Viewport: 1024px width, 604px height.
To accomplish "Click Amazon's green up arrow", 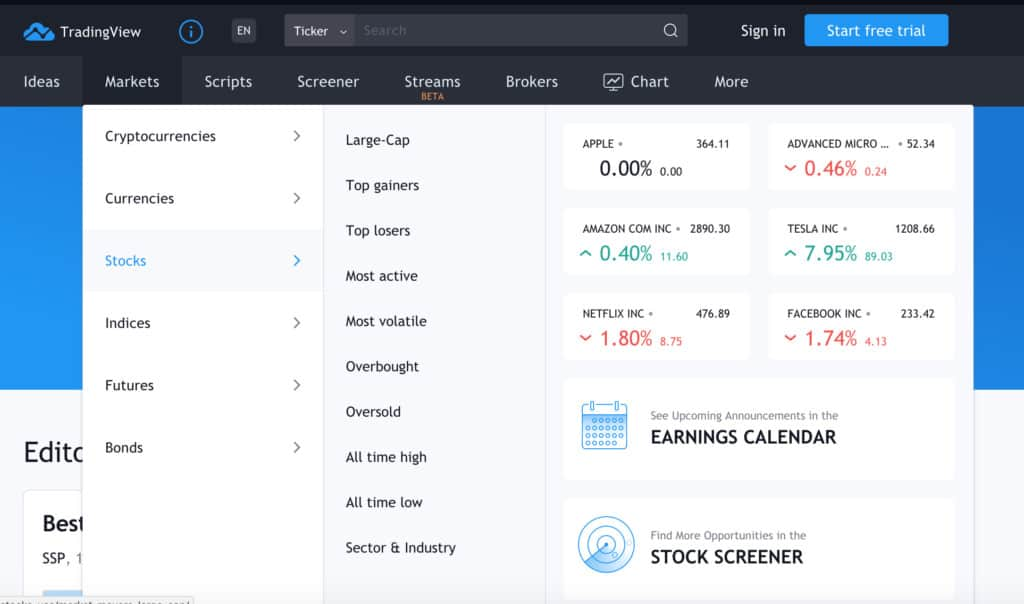I will pos(585,253).
